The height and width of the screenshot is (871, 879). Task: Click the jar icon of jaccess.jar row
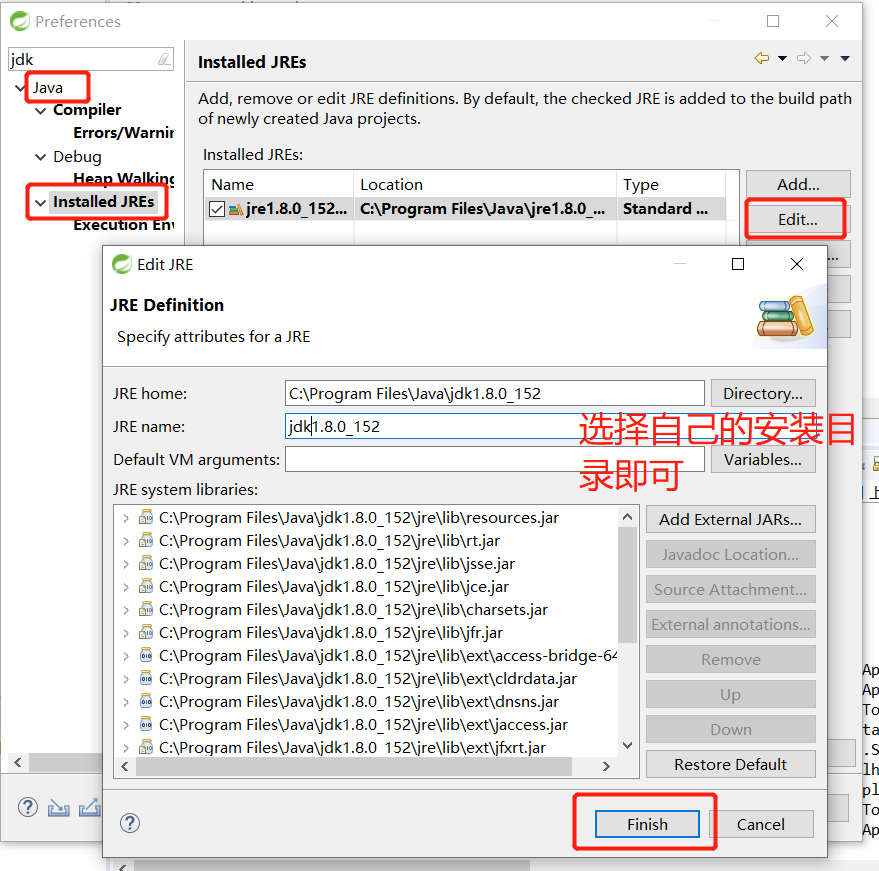point(146,724)
